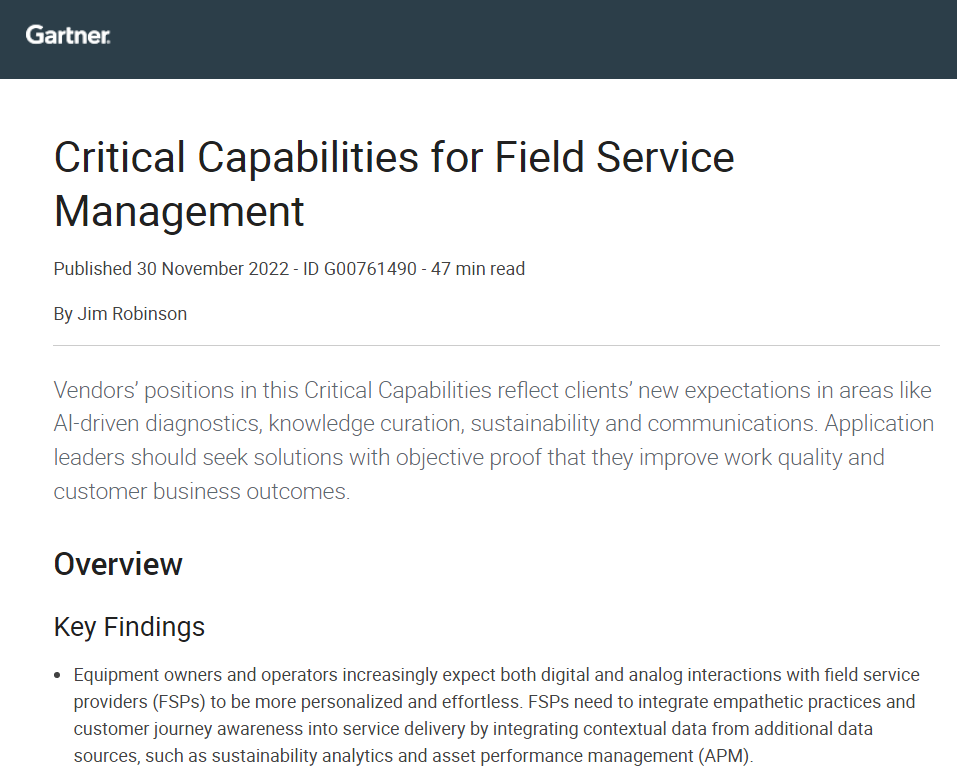957x781 pixels.
Task: Click the phrase AI-driven diagnostics in summary
Action: [x=157, y=423]
